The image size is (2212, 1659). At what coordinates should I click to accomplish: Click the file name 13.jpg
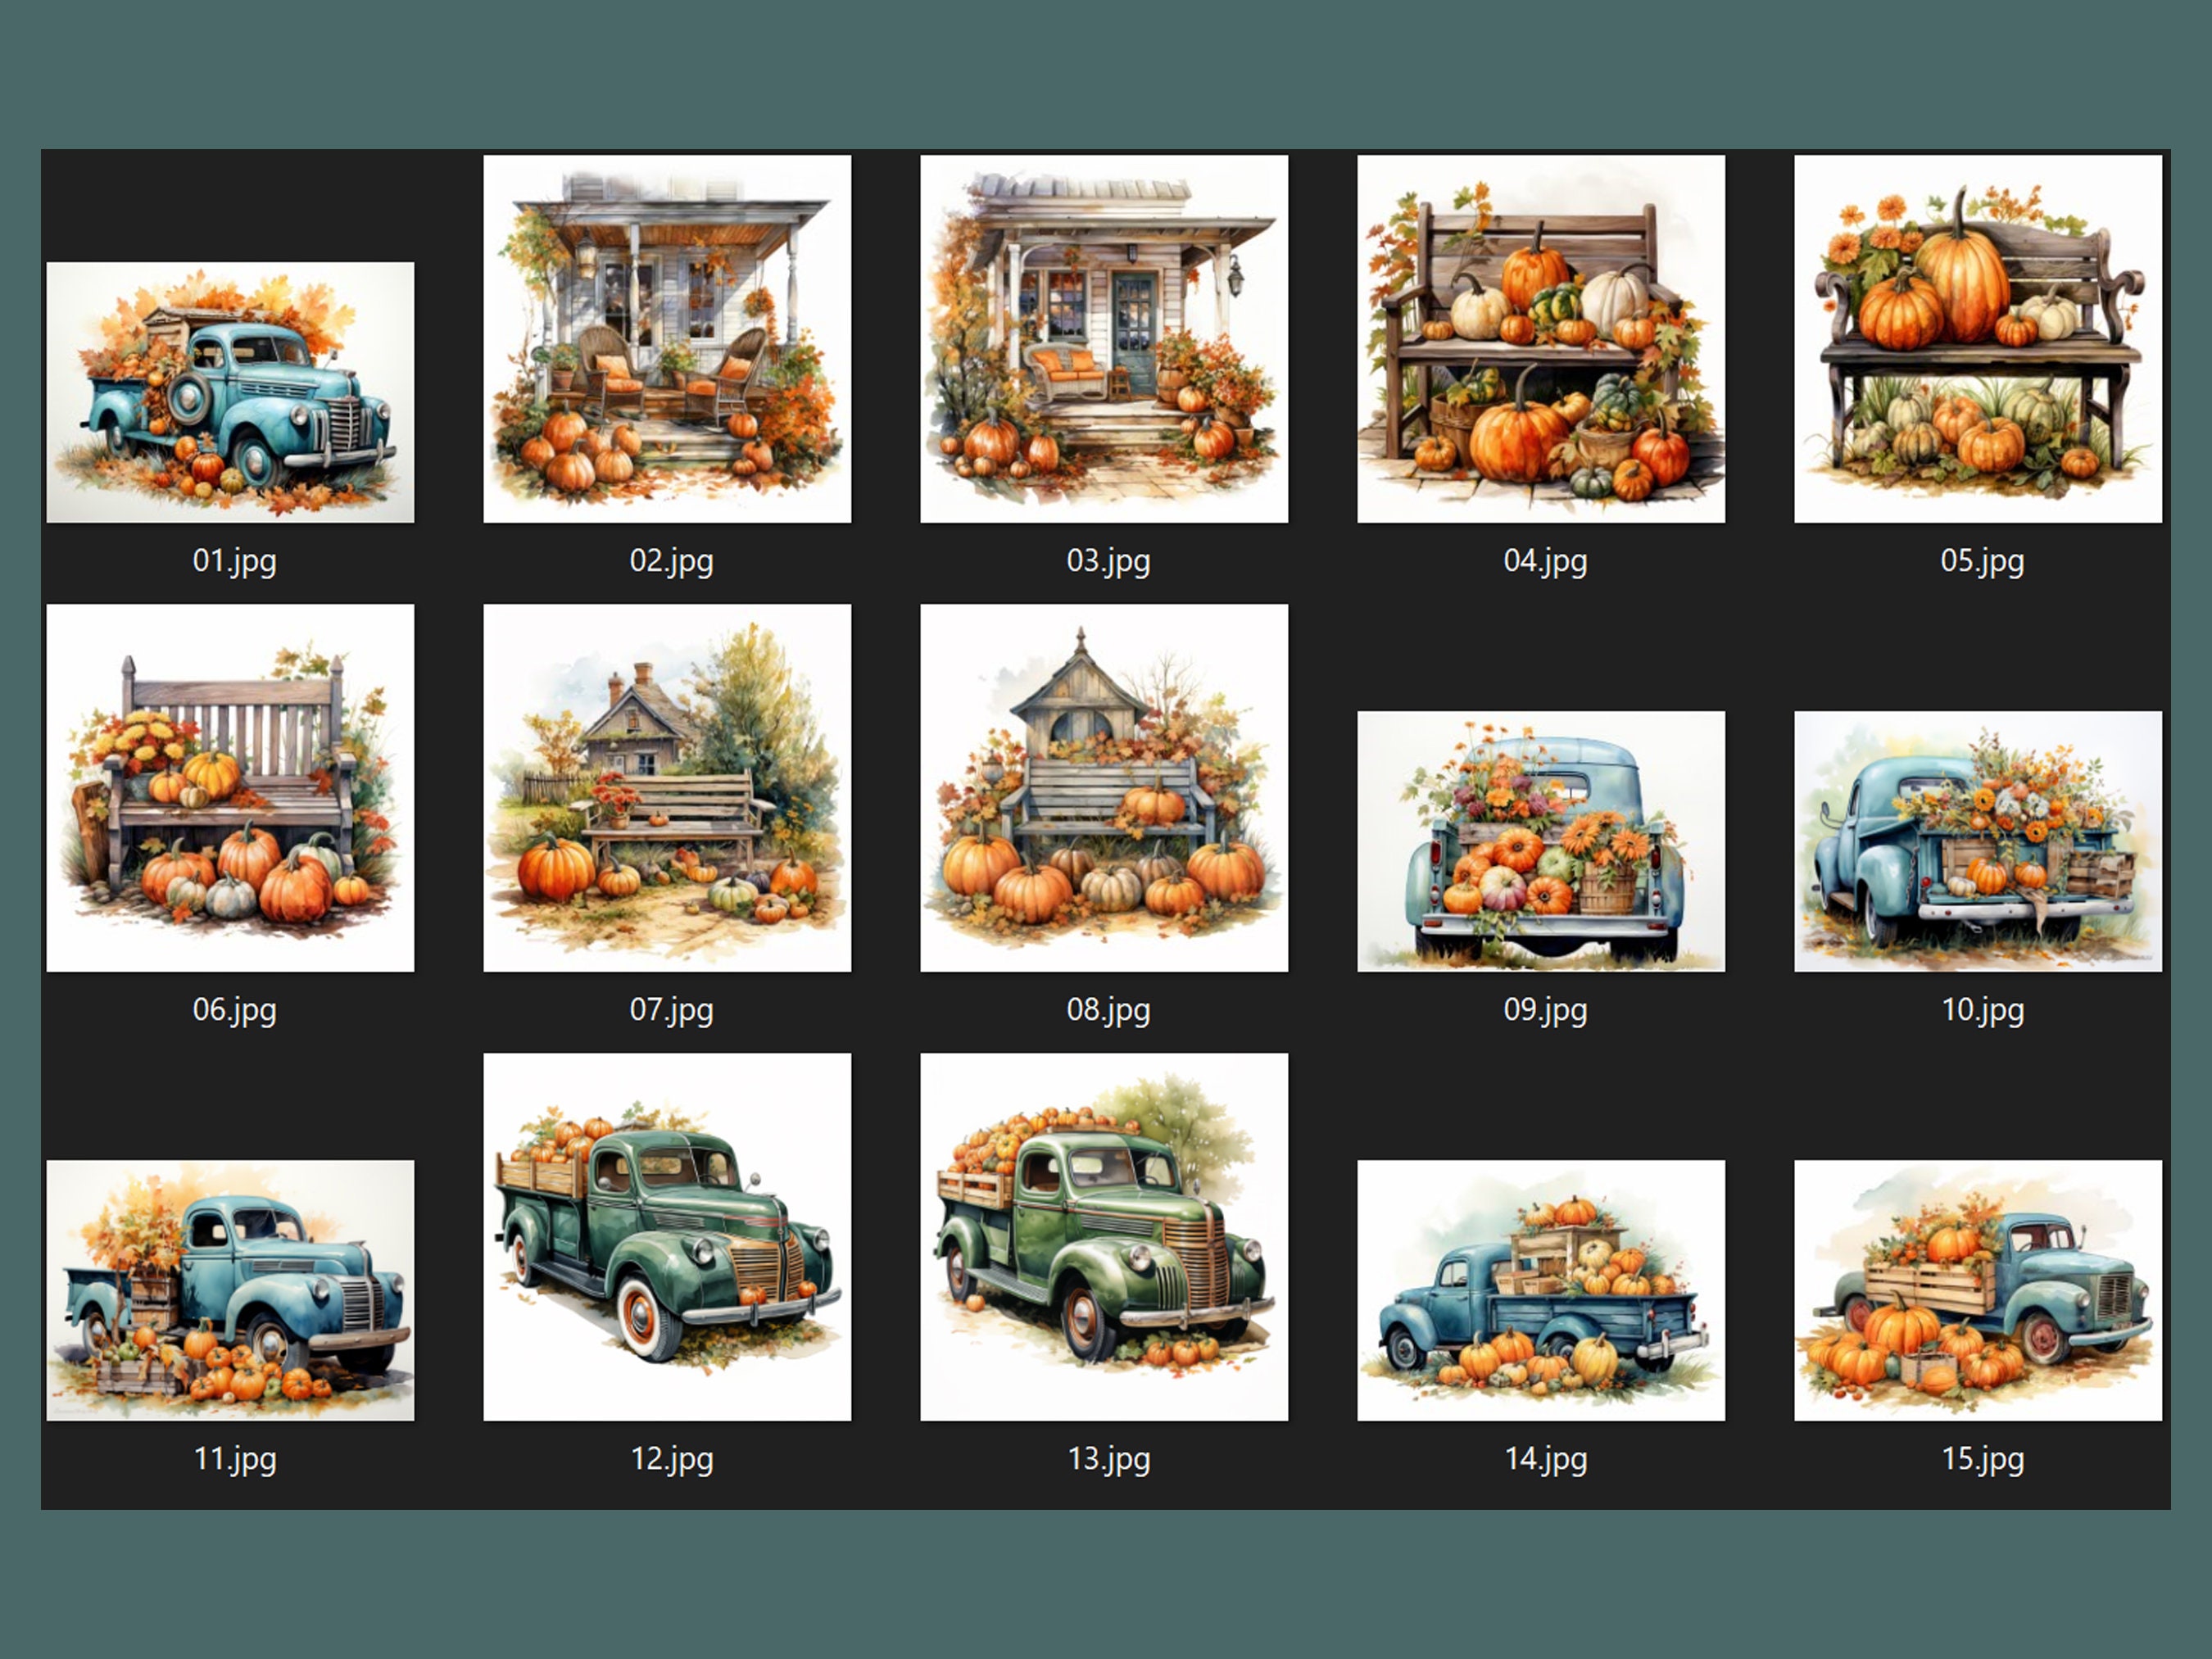[x=1109, y=1459]
